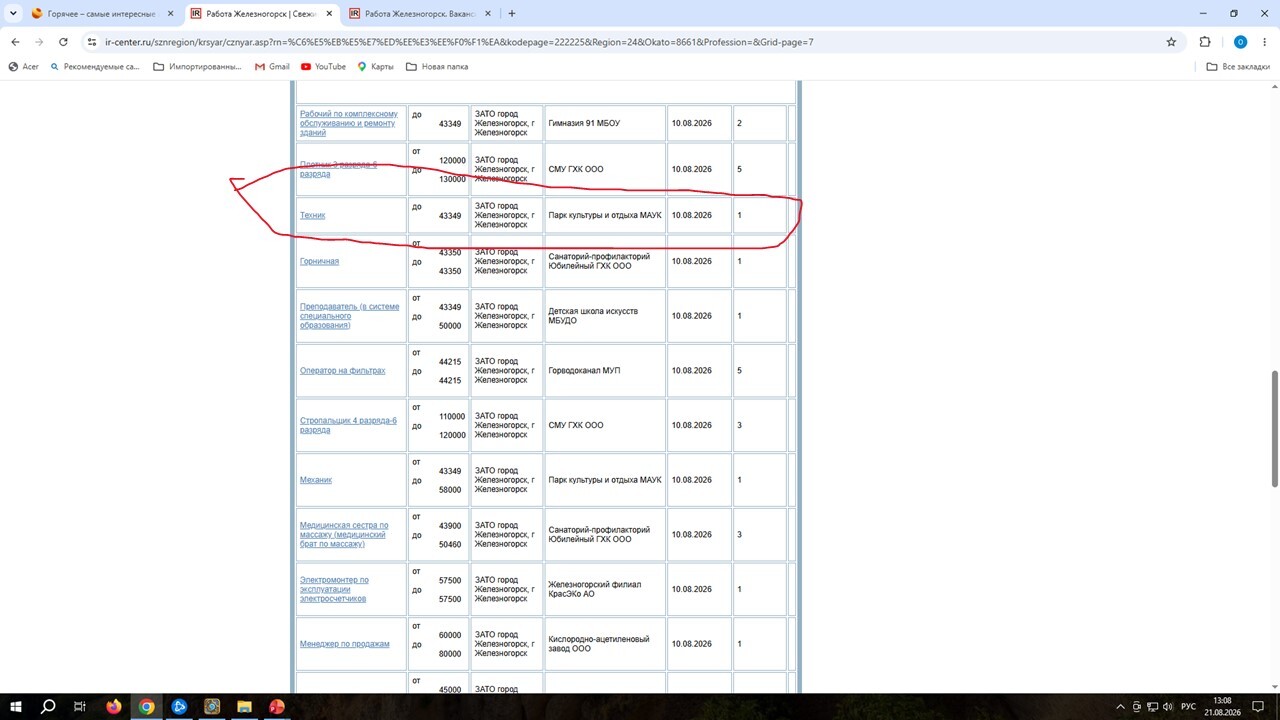
Task: Open Task View on the taskbar
Action: [x=80, y=707]
